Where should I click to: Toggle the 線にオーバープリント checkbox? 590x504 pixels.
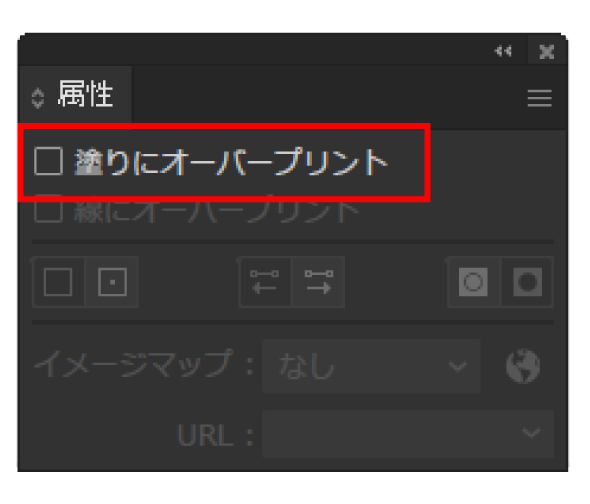point(48,209)
